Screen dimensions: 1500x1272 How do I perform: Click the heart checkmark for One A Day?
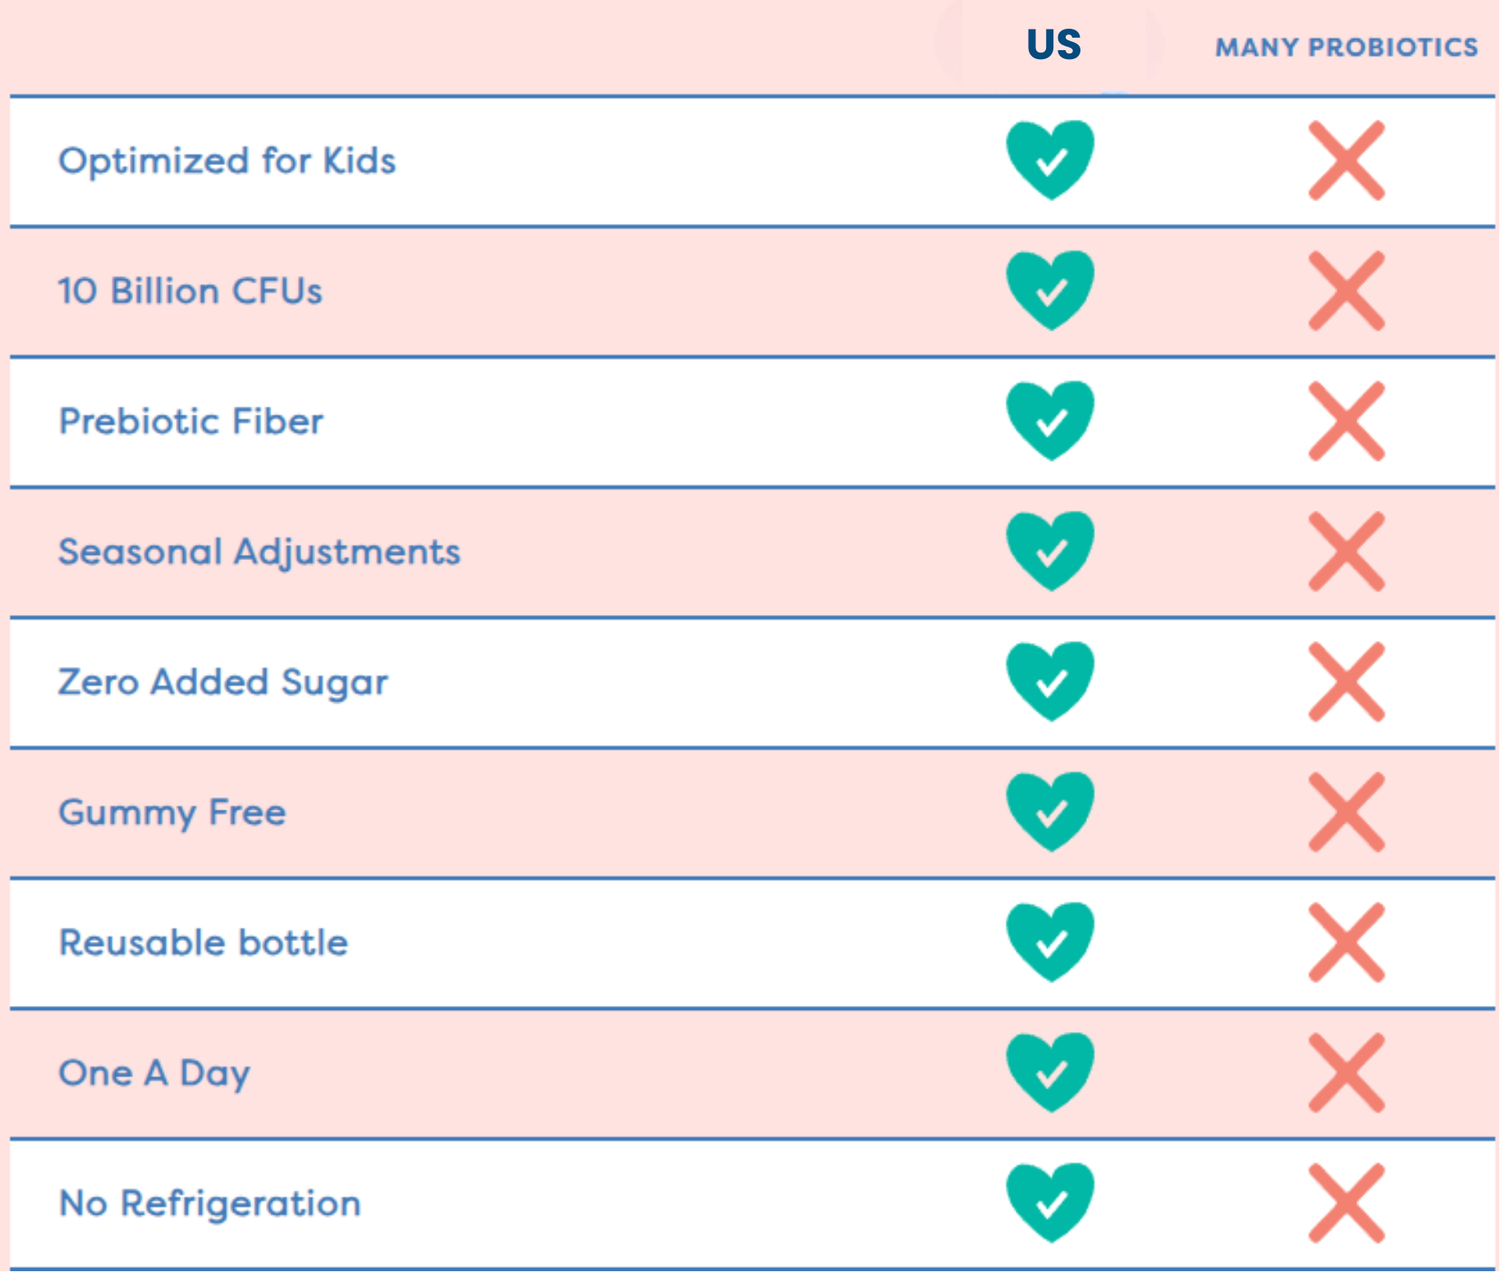click(1050, 1072)
